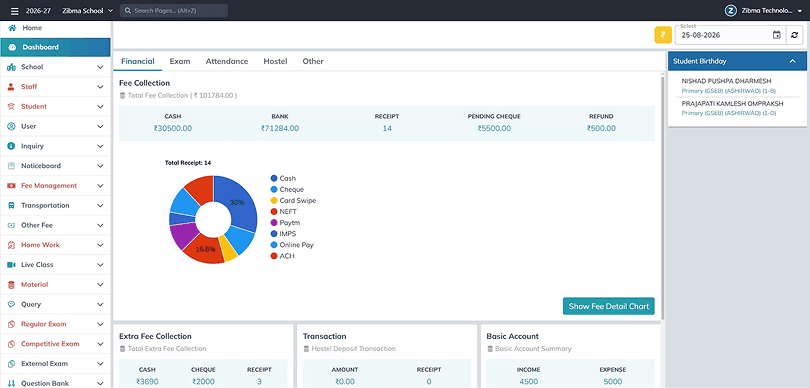810x388 pixels.
Task: Switch to the Attendance tab
Action: [x=227, y=61]
